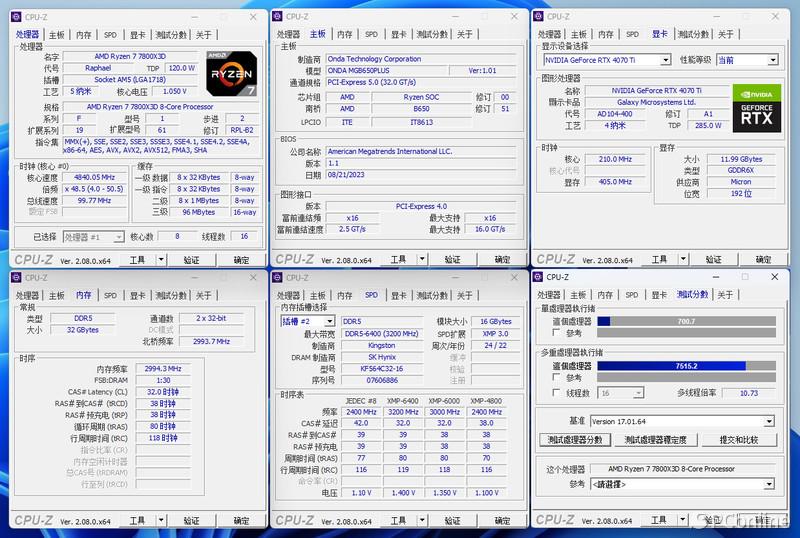The width and height of the screenshot is (800, 538).
Task: Switch to 关于 tab in the benchmark window
Action: point(725,295)
